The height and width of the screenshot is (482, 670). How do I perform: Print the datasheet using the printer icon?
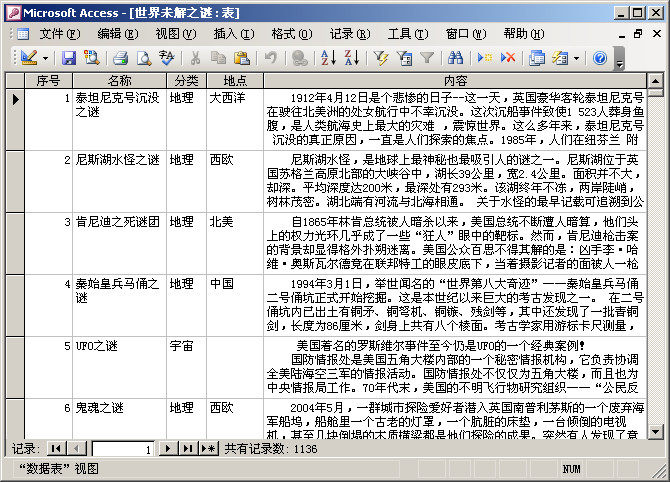121,58
